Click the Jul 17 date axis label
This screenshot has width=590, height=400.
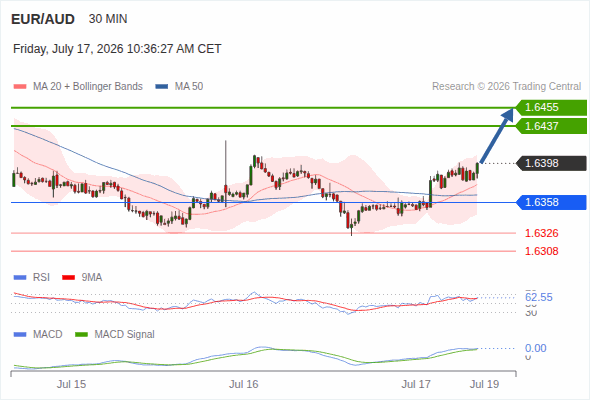click(416, 384)
